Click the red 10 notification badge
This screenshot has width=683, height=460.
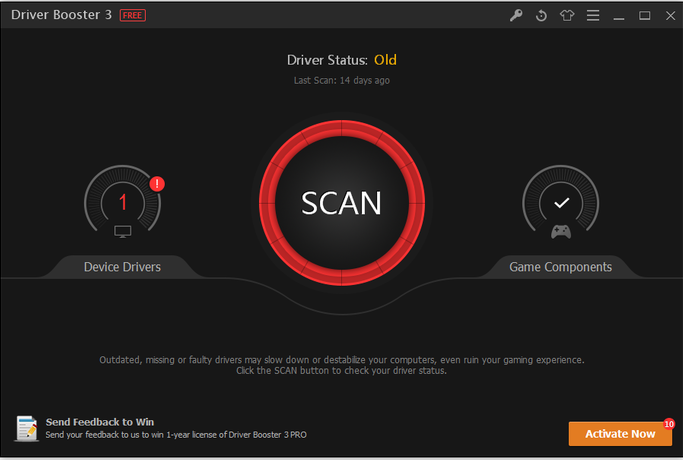pos(669,424)
